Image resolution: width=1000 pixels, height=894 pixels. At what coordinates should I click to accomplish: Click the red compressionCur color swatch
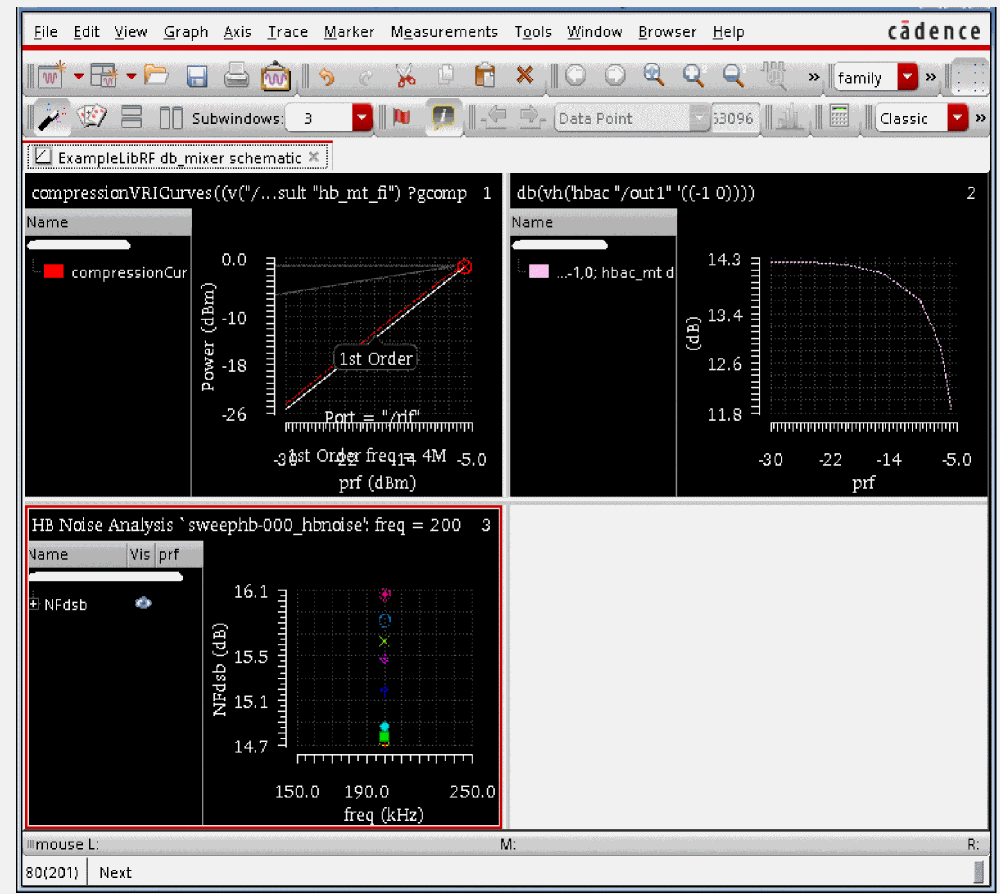[54, 272]
